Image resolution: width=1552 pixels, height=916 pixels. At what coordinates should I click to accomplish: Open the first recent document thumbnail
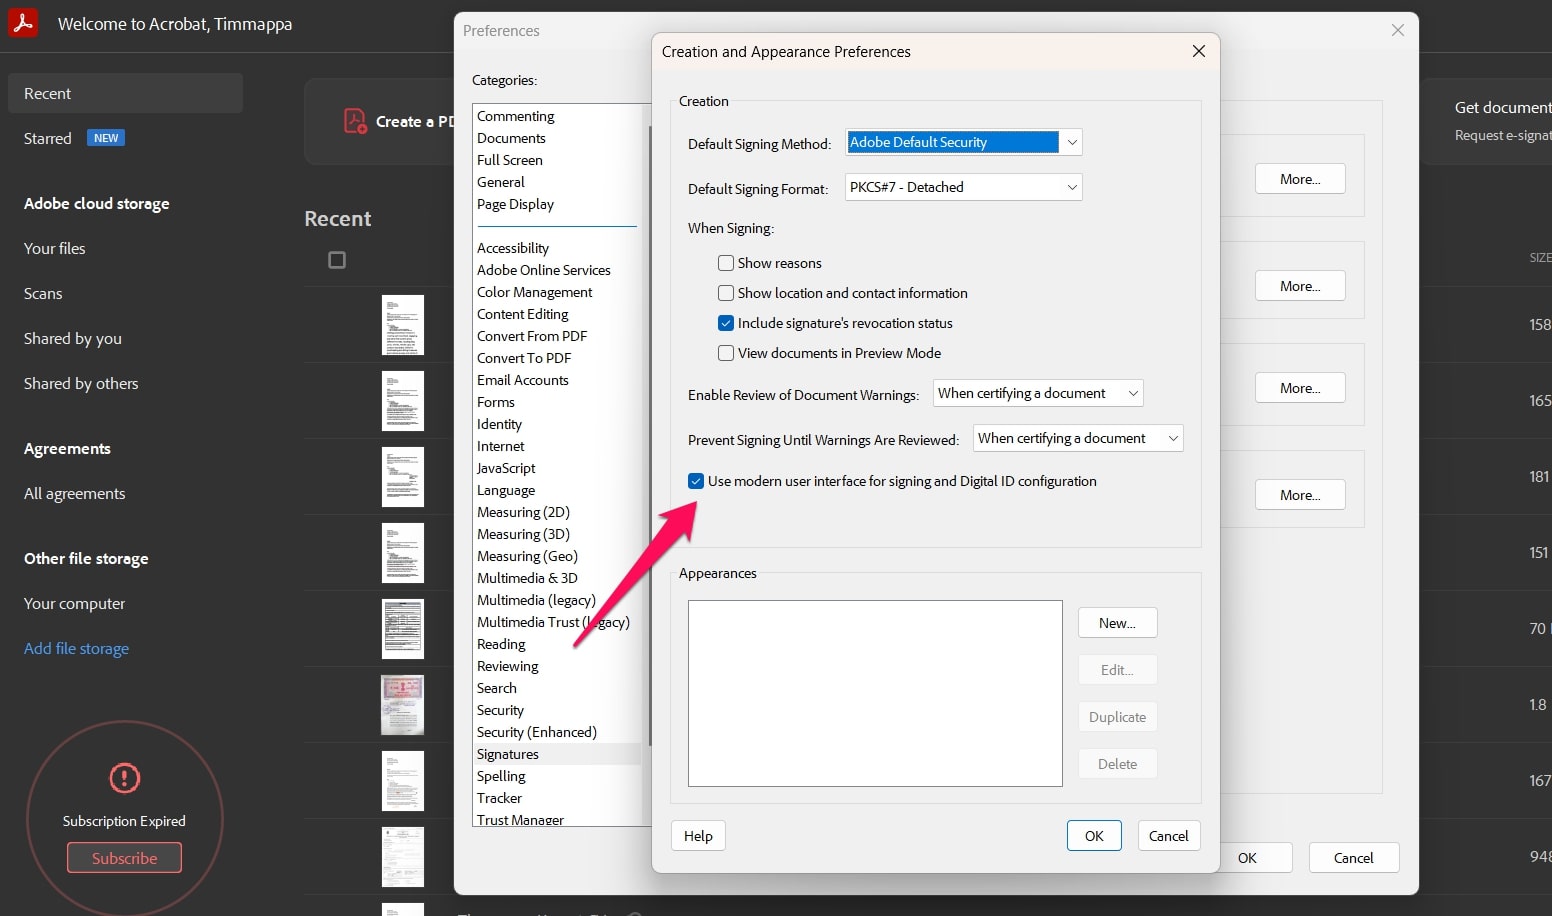[x=403, y=325]
